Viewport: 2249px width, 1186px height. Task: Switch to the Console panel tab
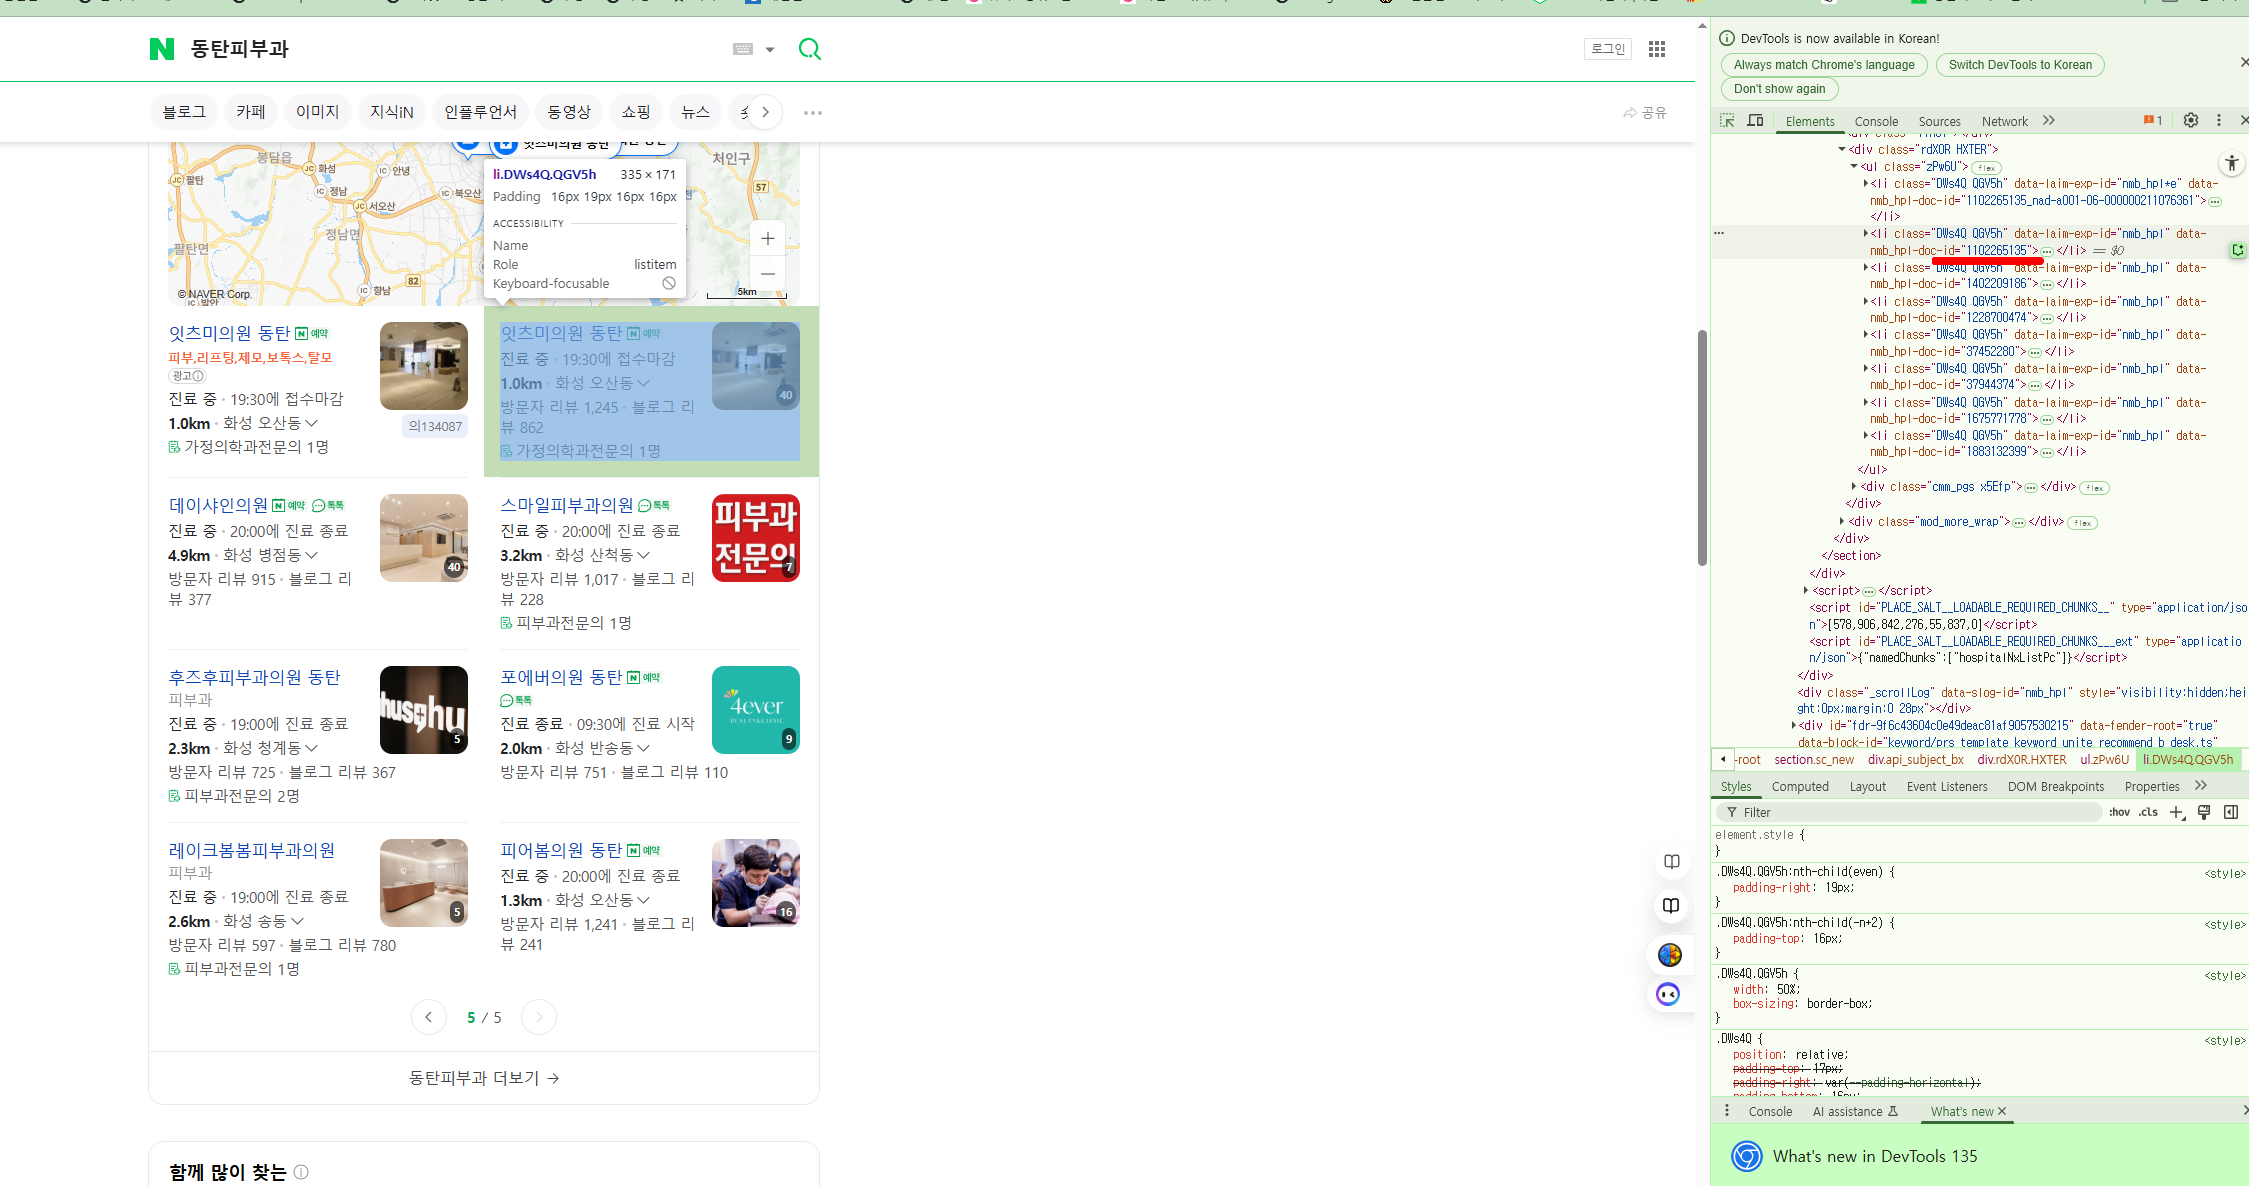1876,121
